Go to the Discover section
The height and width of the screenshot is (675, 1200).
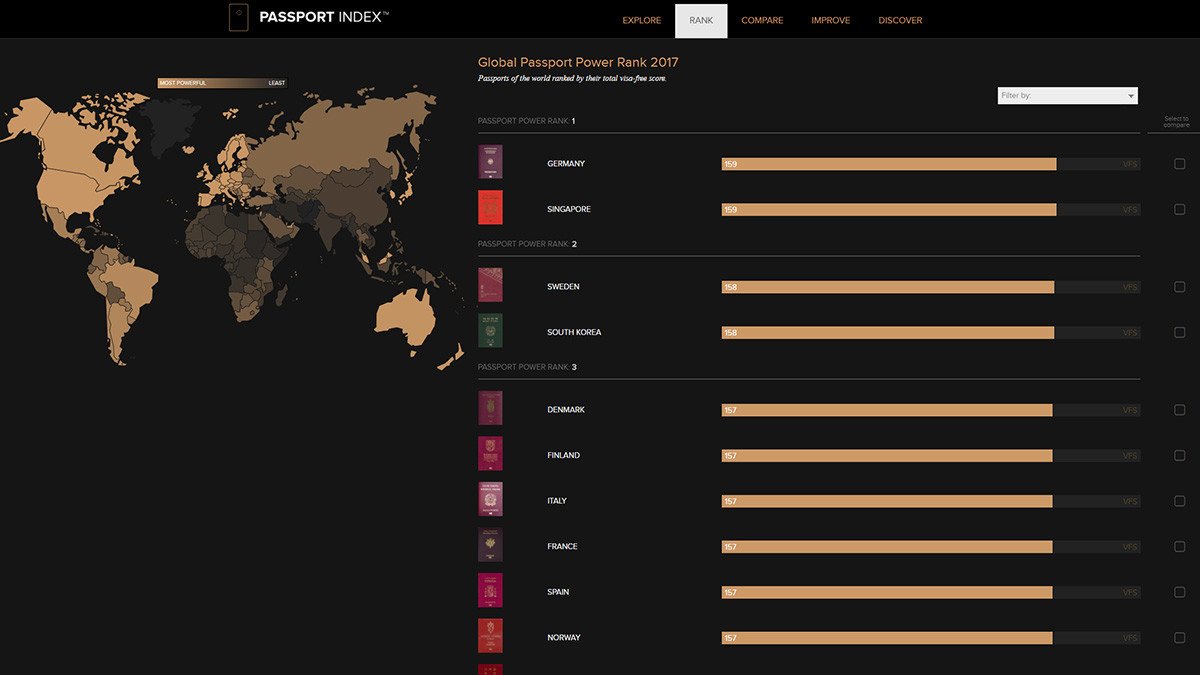[x=900, y=20]
